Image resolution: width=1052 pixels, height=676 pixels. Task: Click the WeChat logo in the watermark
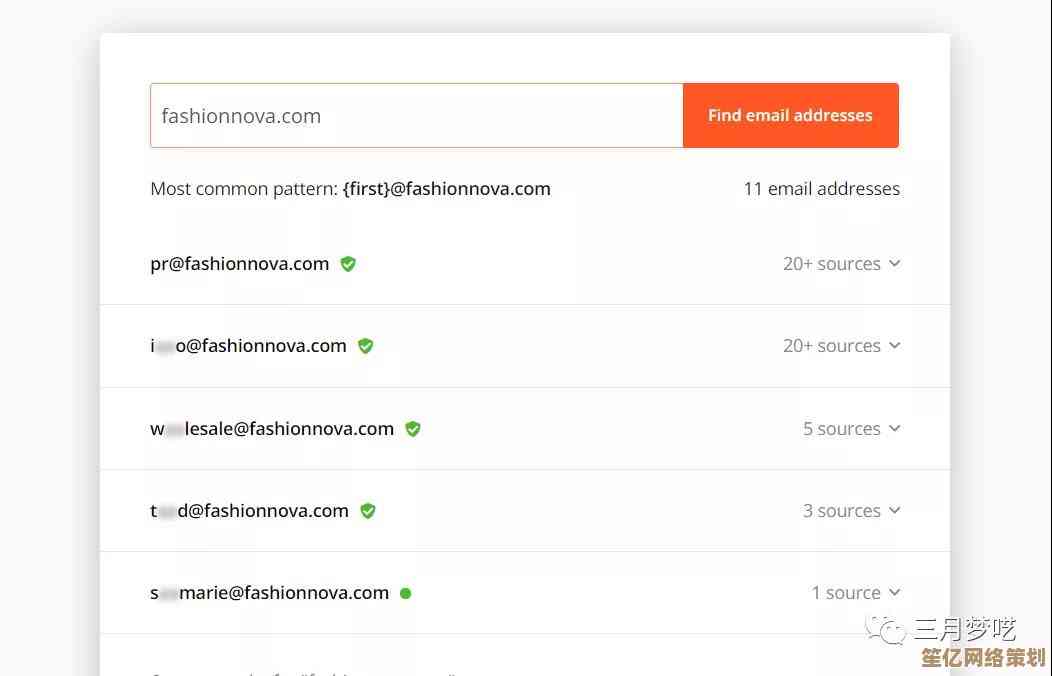[886, 628]
